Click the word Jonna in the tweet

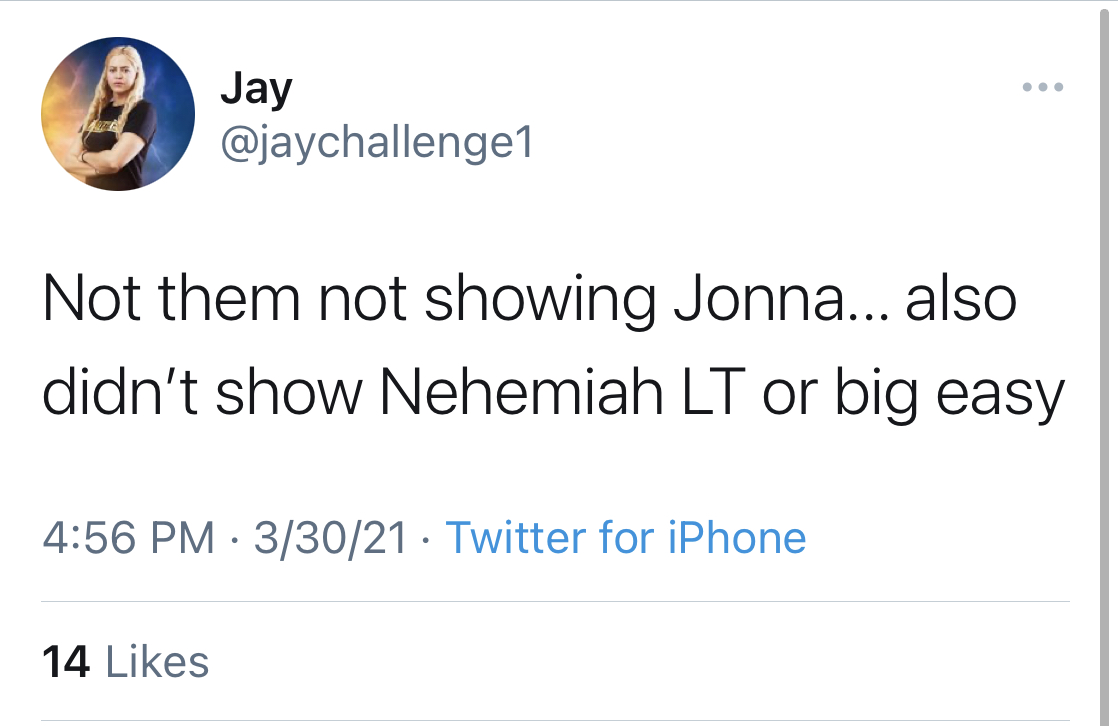[758, 299]
